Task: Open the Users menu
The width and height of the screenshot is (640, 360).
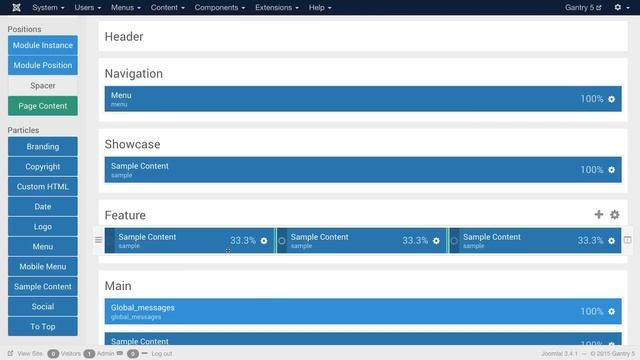Action: [87, 7]
